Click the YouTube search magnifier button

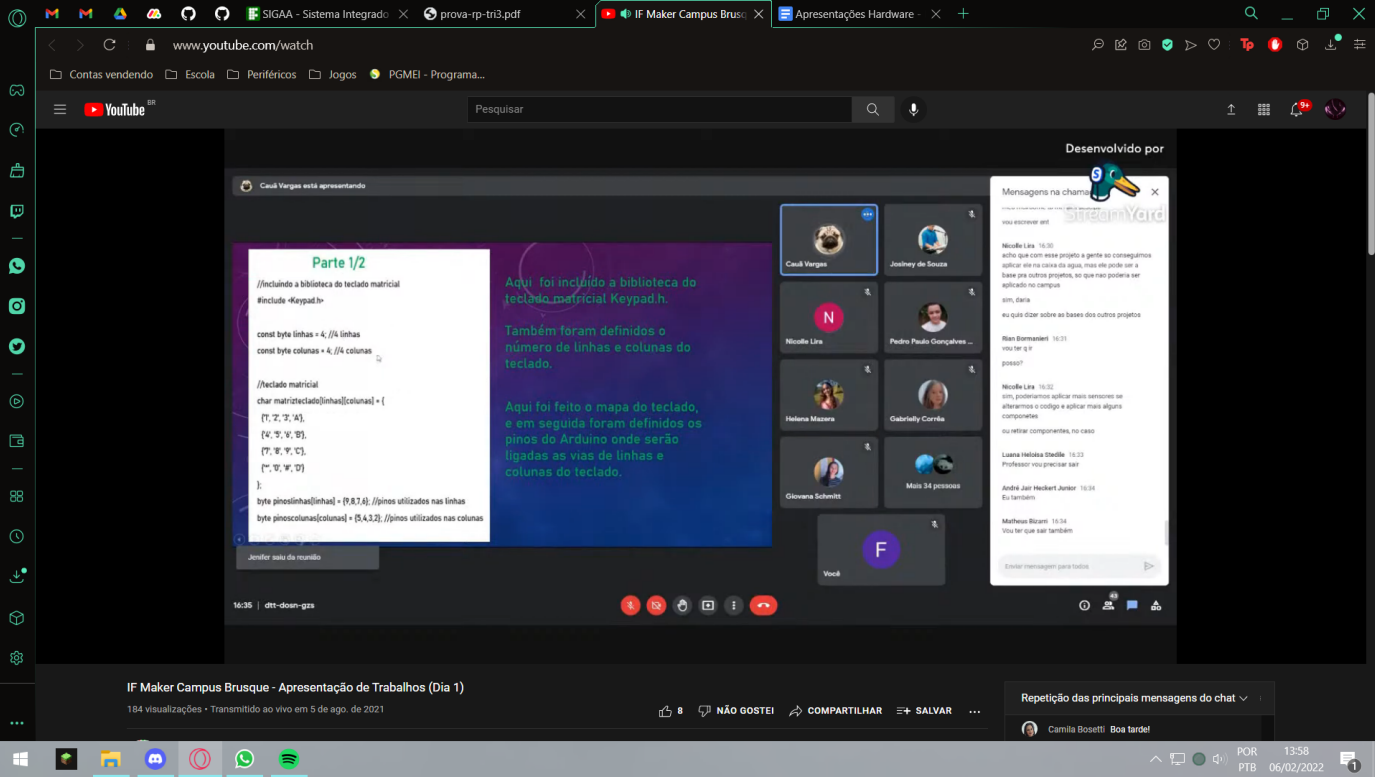(x=873, y=110)
